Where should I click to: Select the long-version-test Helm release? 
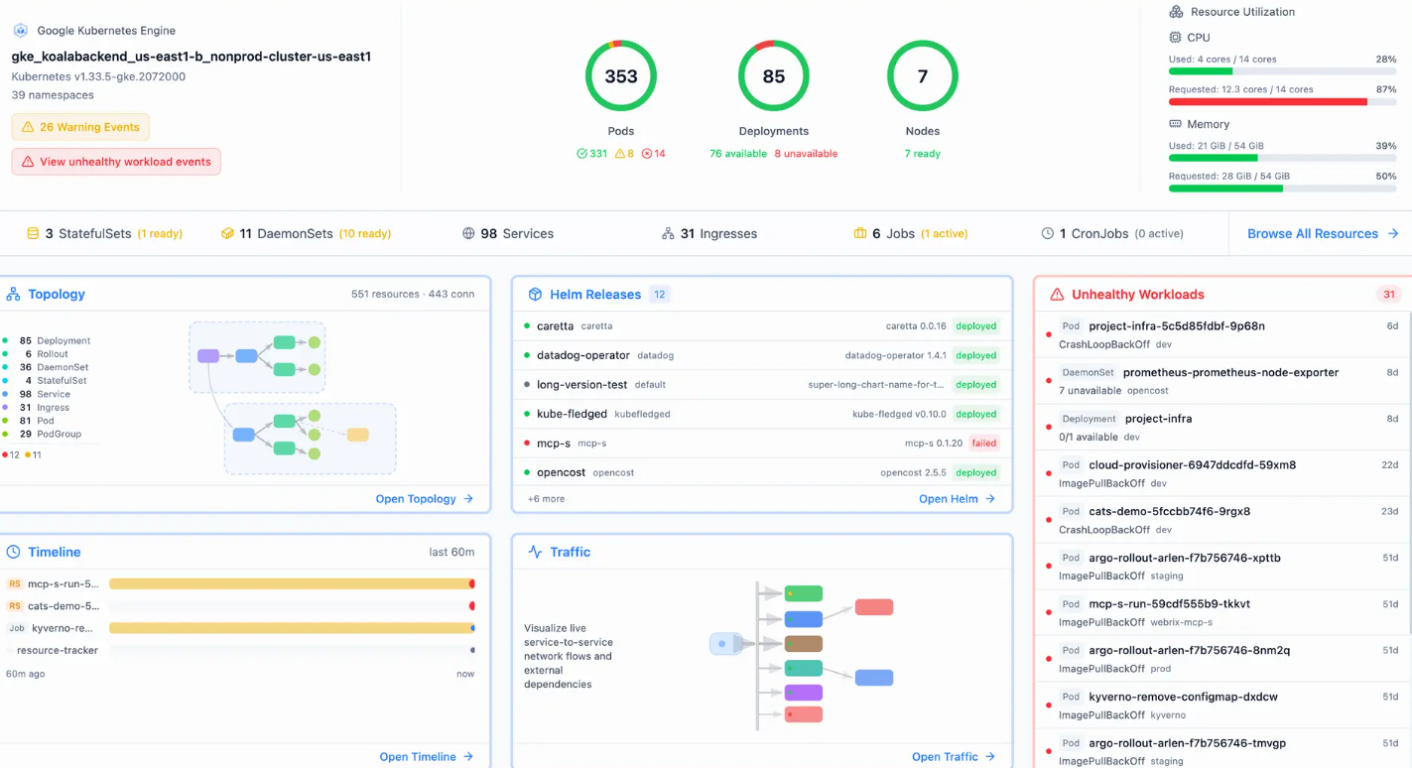[x=762, y=384]
